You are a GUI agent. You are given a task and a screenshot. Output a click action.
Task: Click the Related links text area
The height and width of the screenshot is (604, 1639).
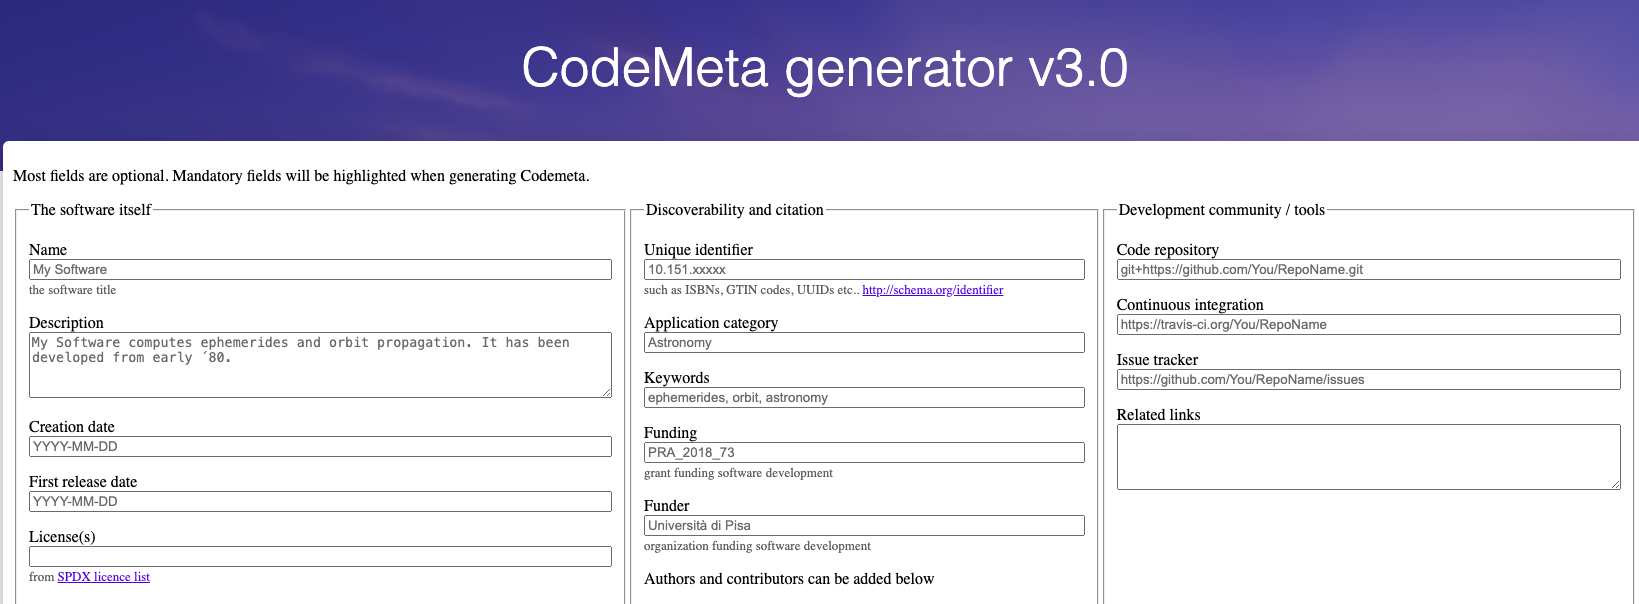point(1368,457)
